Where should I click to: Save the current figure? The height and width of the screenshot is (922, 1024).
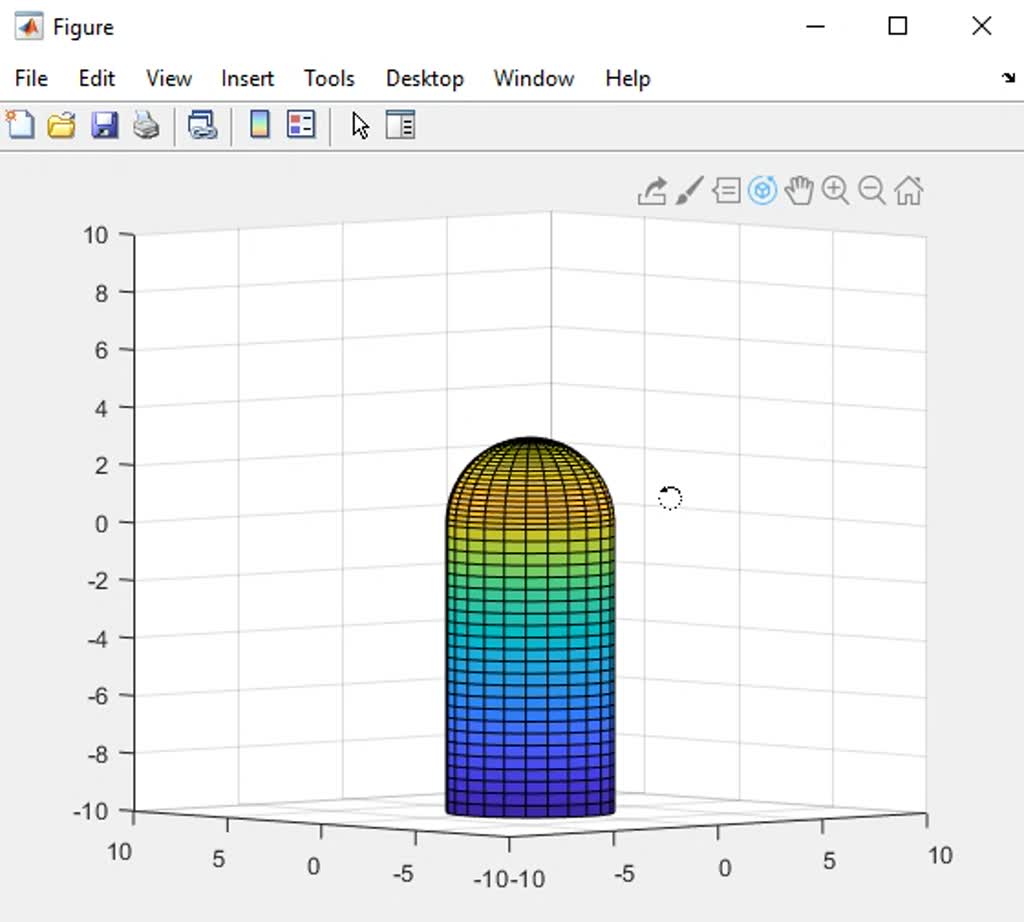pos(103,125)
